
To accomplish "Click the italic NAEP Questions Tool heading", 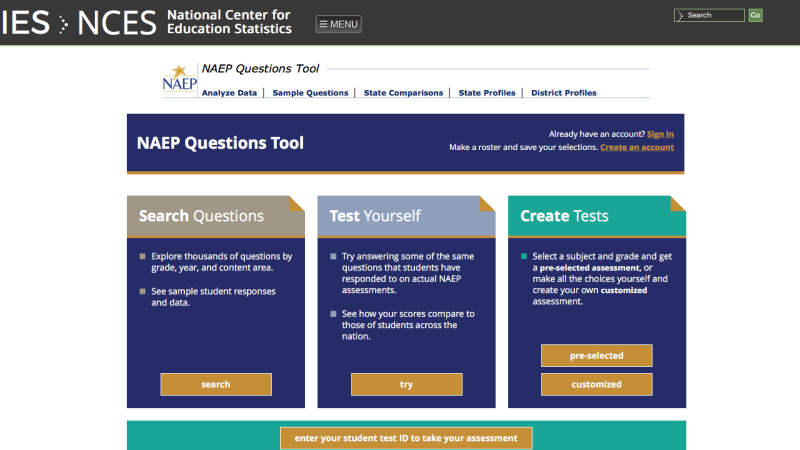I will pos(260,68).
